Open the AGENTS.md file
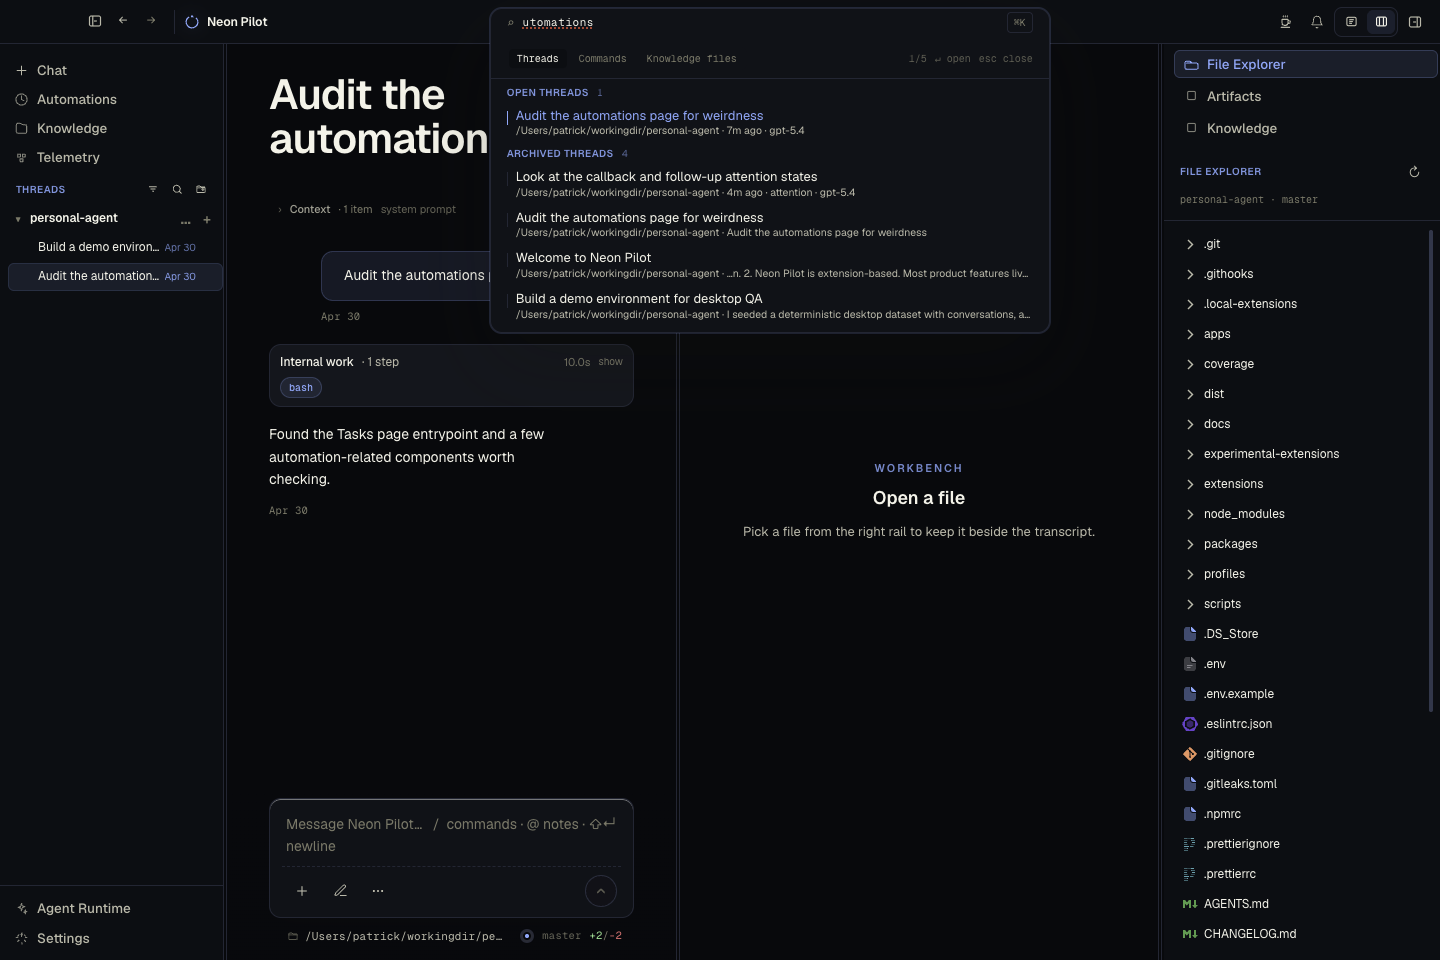1440x960 pixels. click(1236, 904)
